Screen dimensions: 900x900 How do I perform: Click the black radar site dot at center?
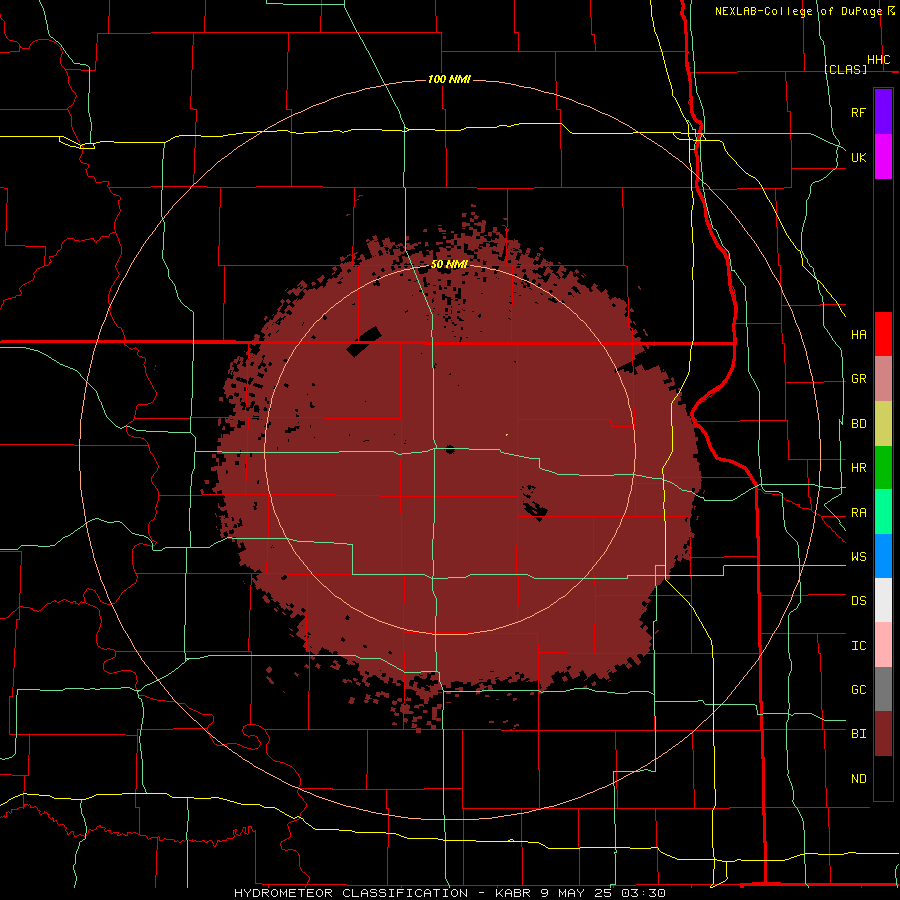click(449, 449)
